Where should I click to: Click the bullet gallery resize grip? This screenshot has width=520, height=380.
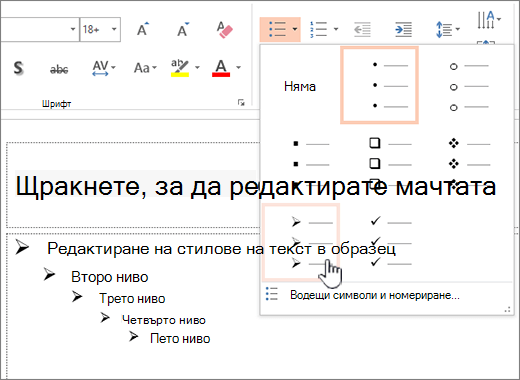(508, 310)
